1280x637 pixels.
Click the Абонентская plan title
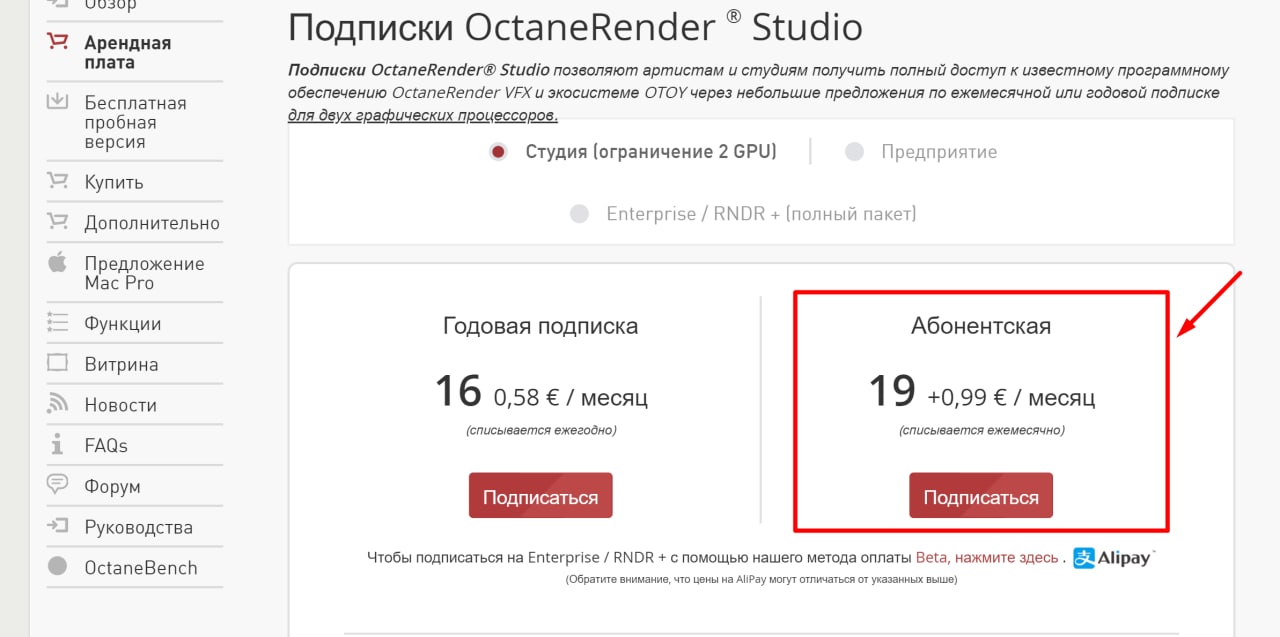[x=981, y=326]
